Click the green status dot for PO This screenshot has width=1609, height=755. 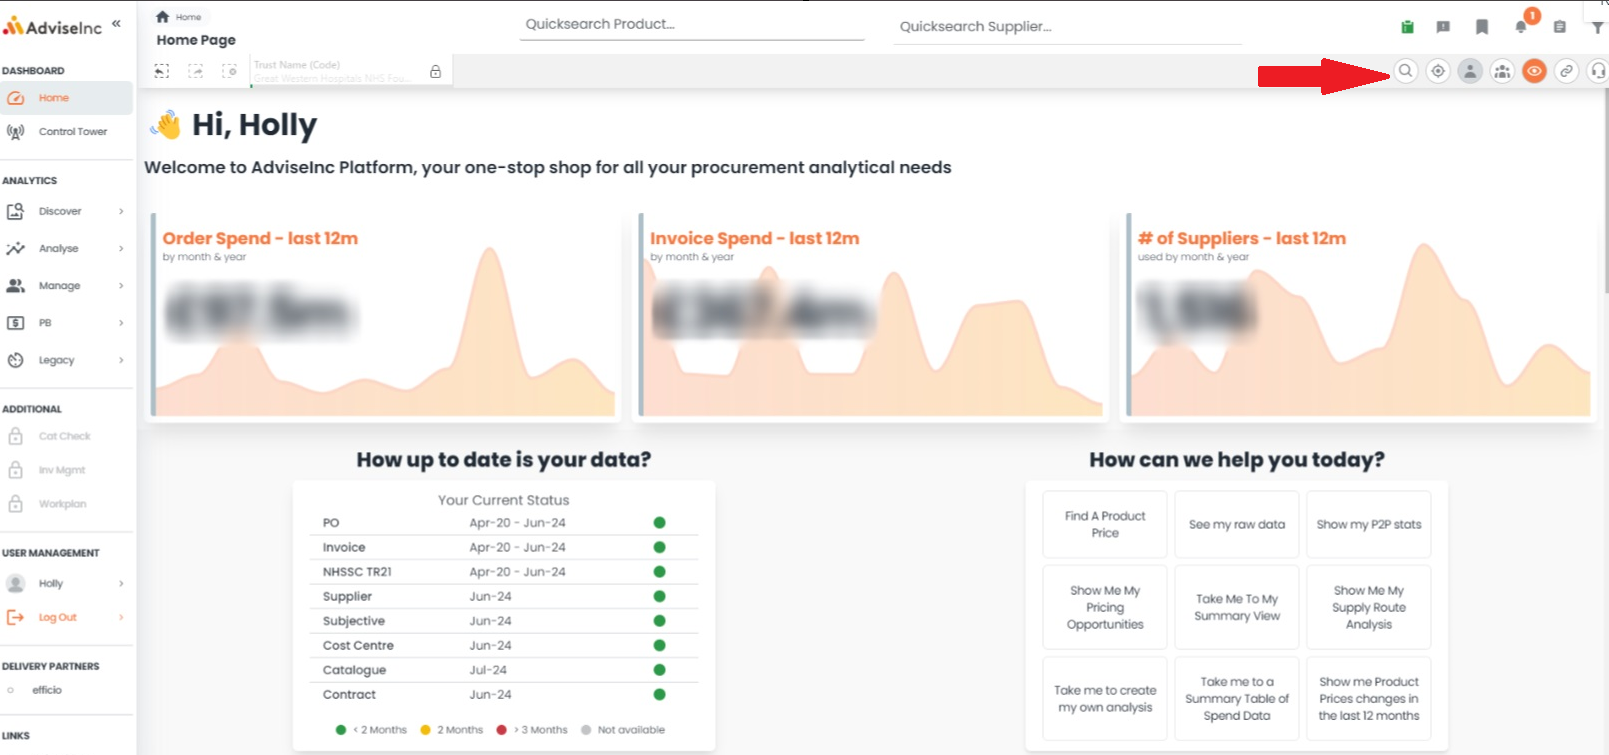click(659, 522)
